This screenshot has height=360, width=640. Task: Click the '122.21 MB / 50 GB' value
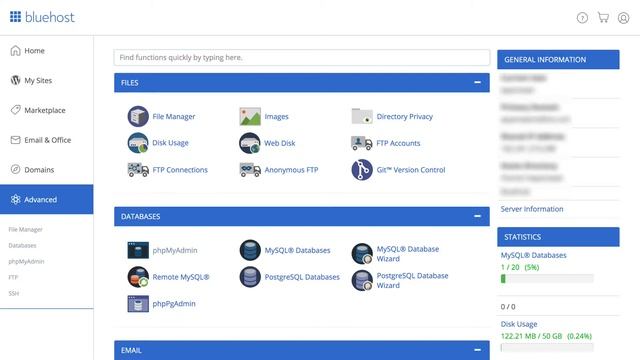point(531,336)
